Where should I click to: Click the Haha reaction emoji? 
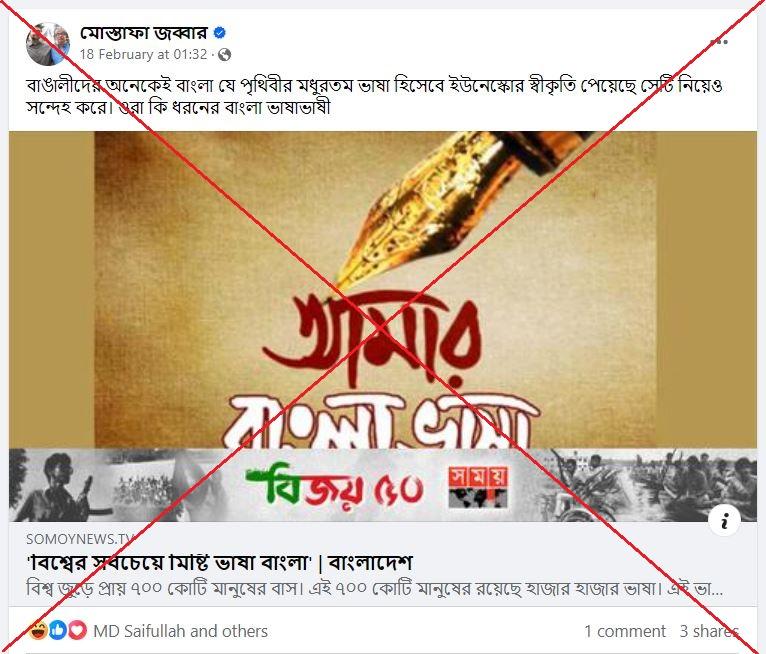tap(37, 631)
